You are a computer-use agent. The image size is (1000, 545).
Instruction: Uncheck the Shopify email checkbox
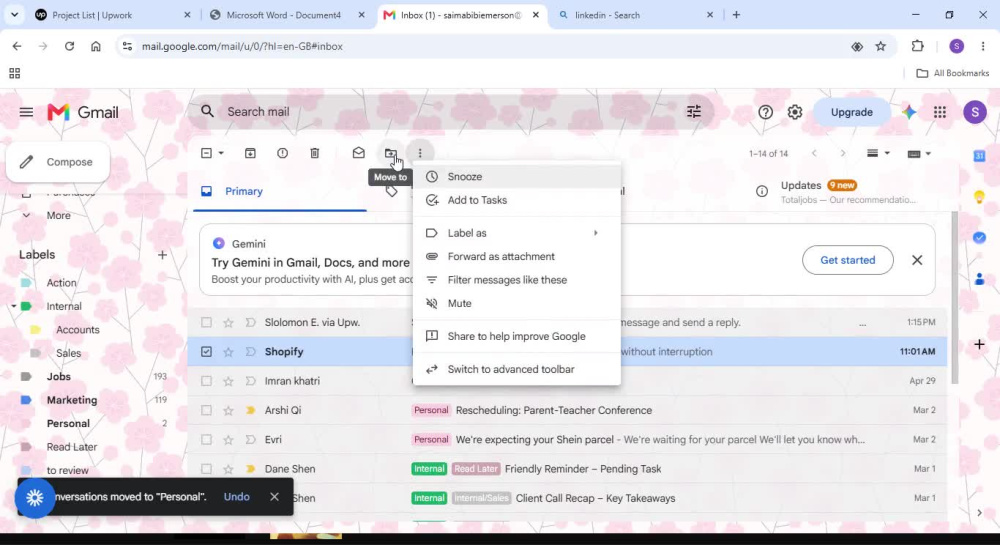(206, 352)
